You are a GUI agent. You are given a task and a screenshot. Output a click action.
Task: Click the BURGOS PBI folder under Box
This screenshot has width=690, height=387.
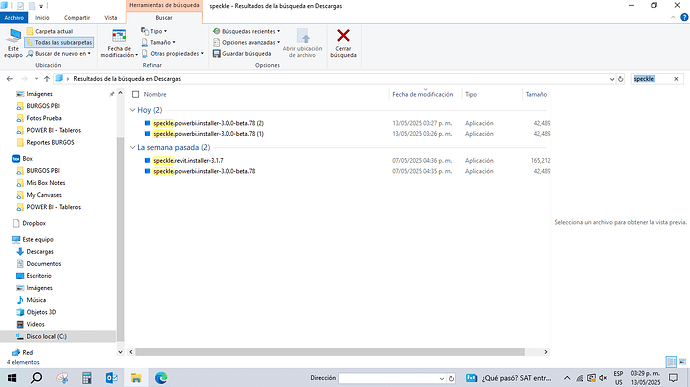[x=43, y=170]
